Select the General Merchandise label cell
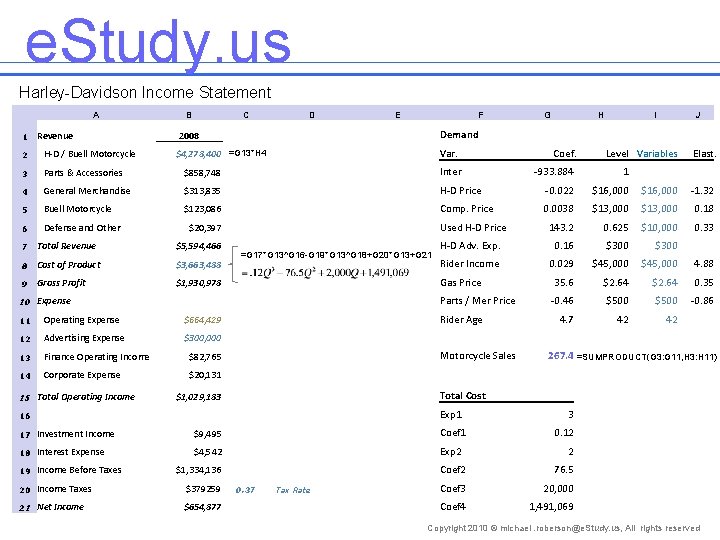This screenshot has height=540, width=720. (x=87, y=191)
